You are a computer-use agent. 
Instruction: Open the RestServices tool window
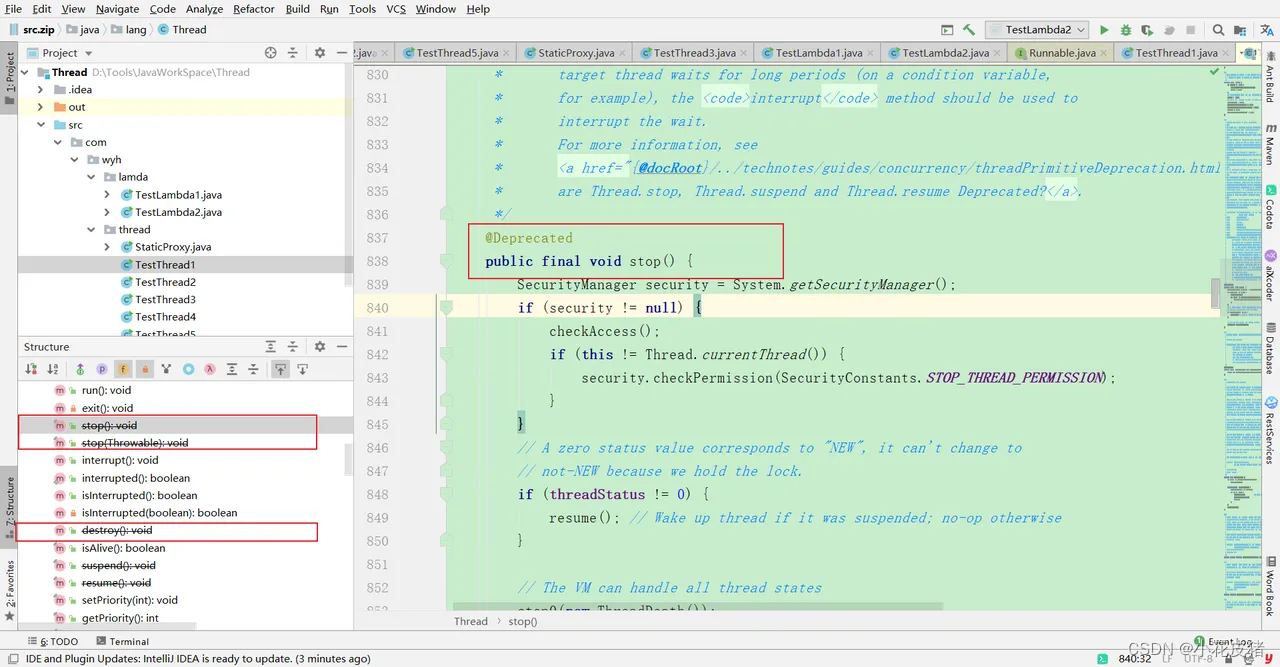(x=1270, y=432)
